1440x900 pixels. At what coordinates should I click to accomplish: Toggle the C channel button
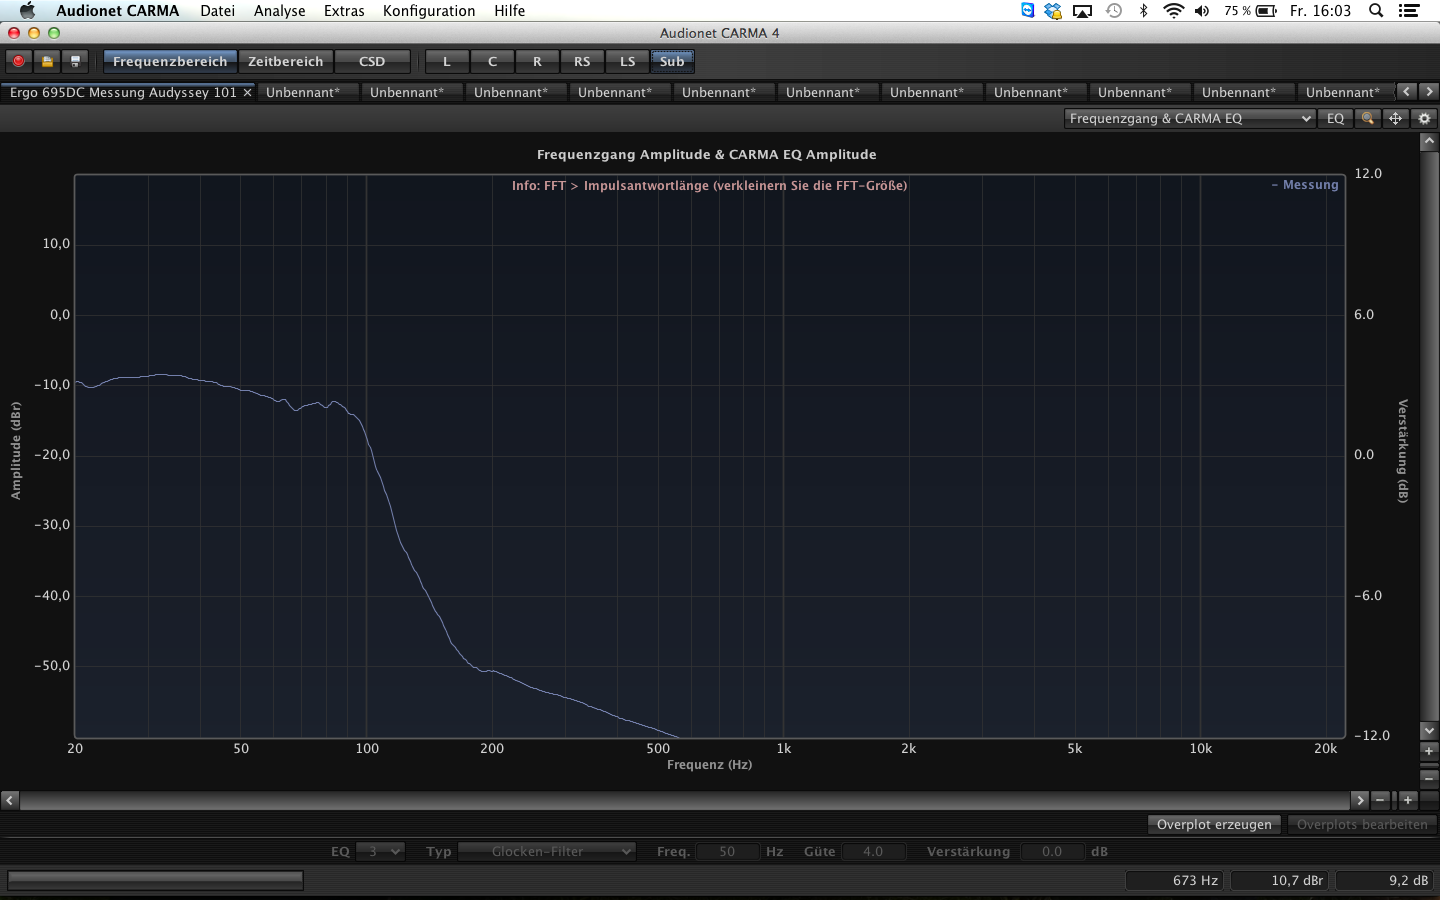(x=492, y=61)
